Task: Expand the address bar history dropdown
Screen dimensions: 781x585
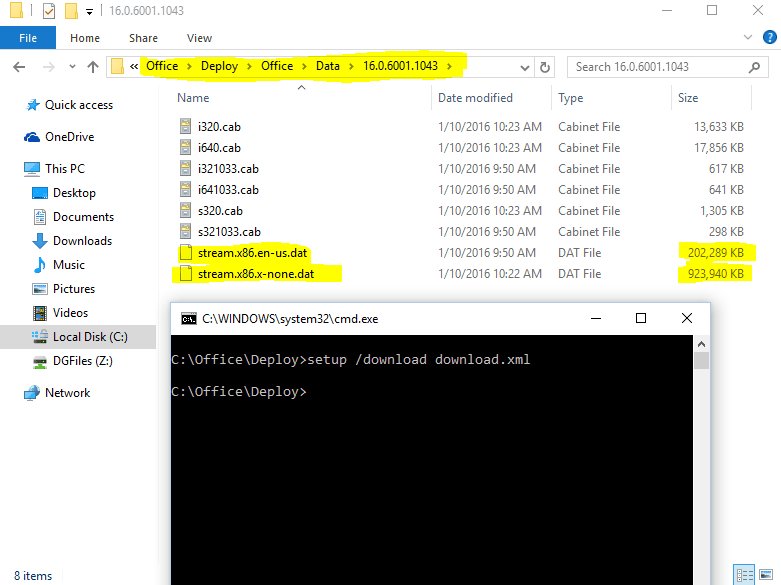Action: click(x=524, y=67)
